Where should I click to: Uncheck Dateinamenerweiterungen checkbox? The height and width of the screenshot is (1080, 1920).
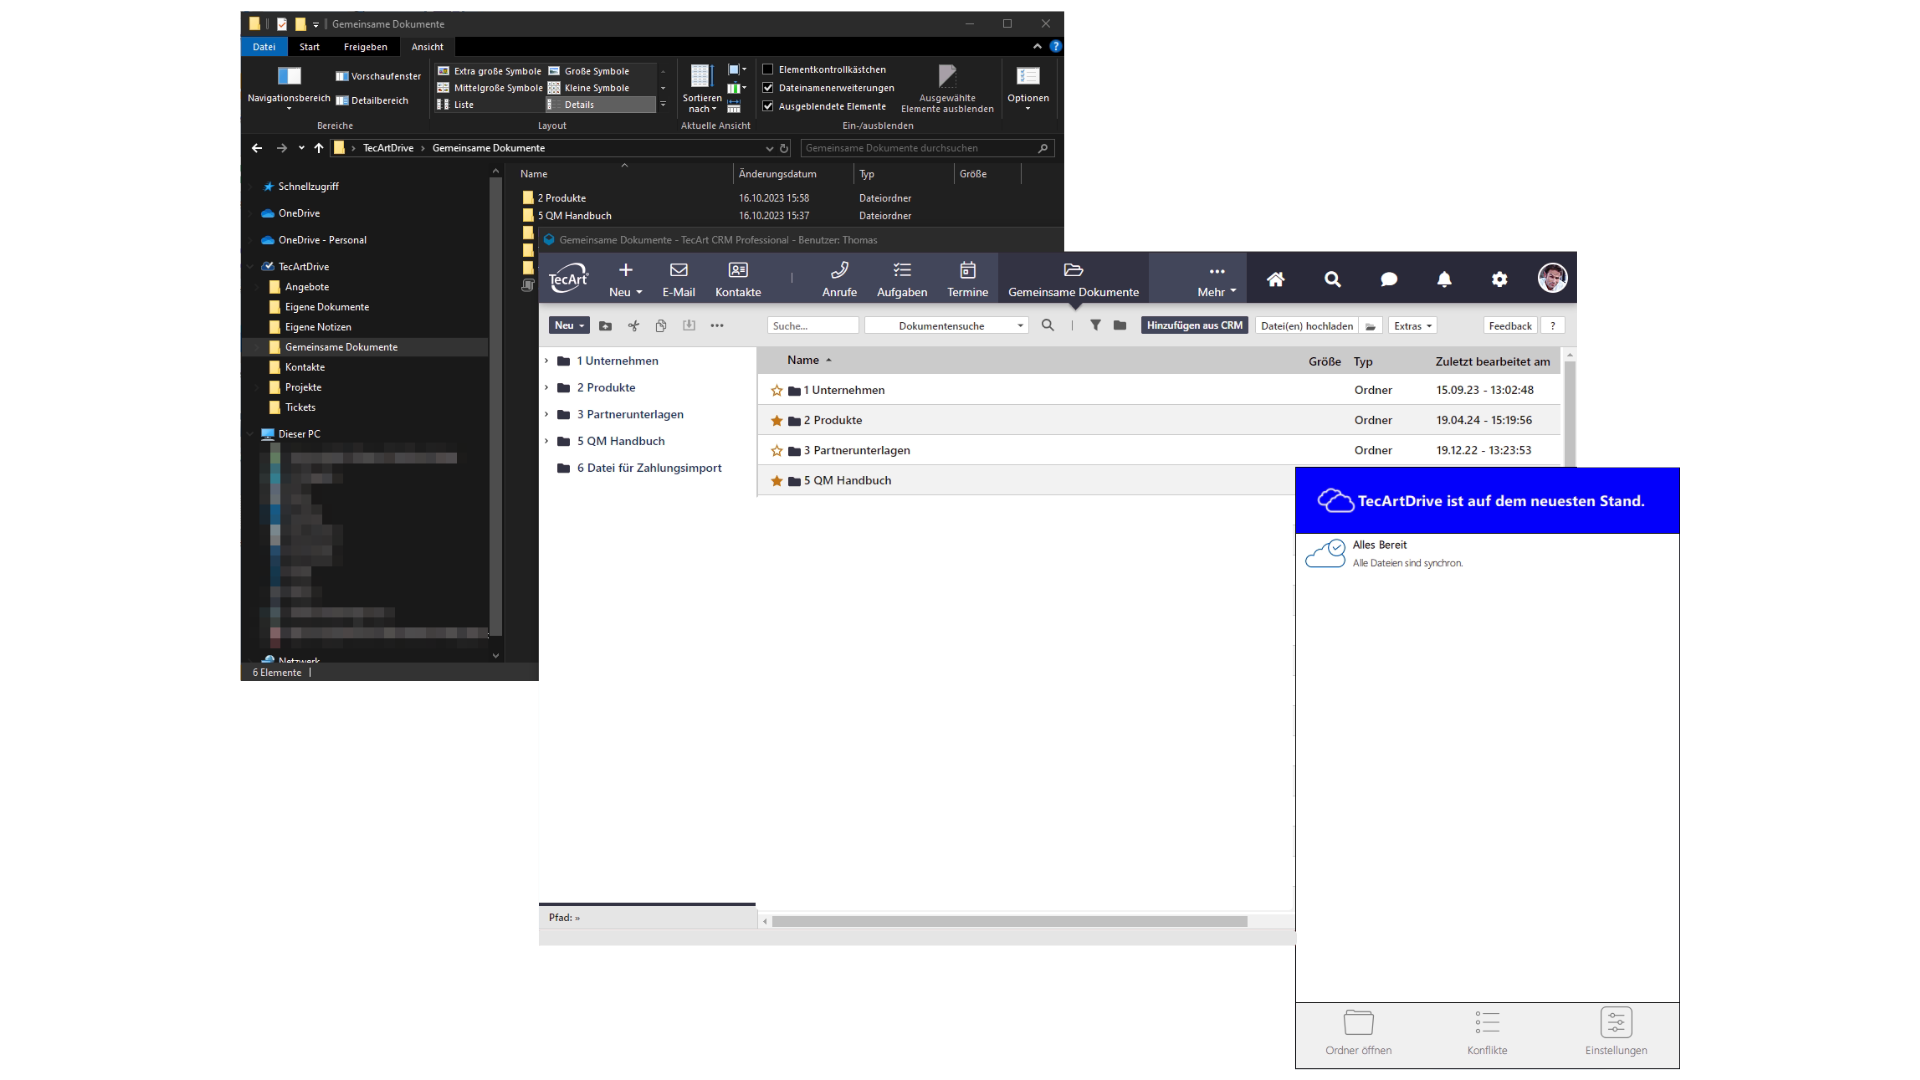768,88
